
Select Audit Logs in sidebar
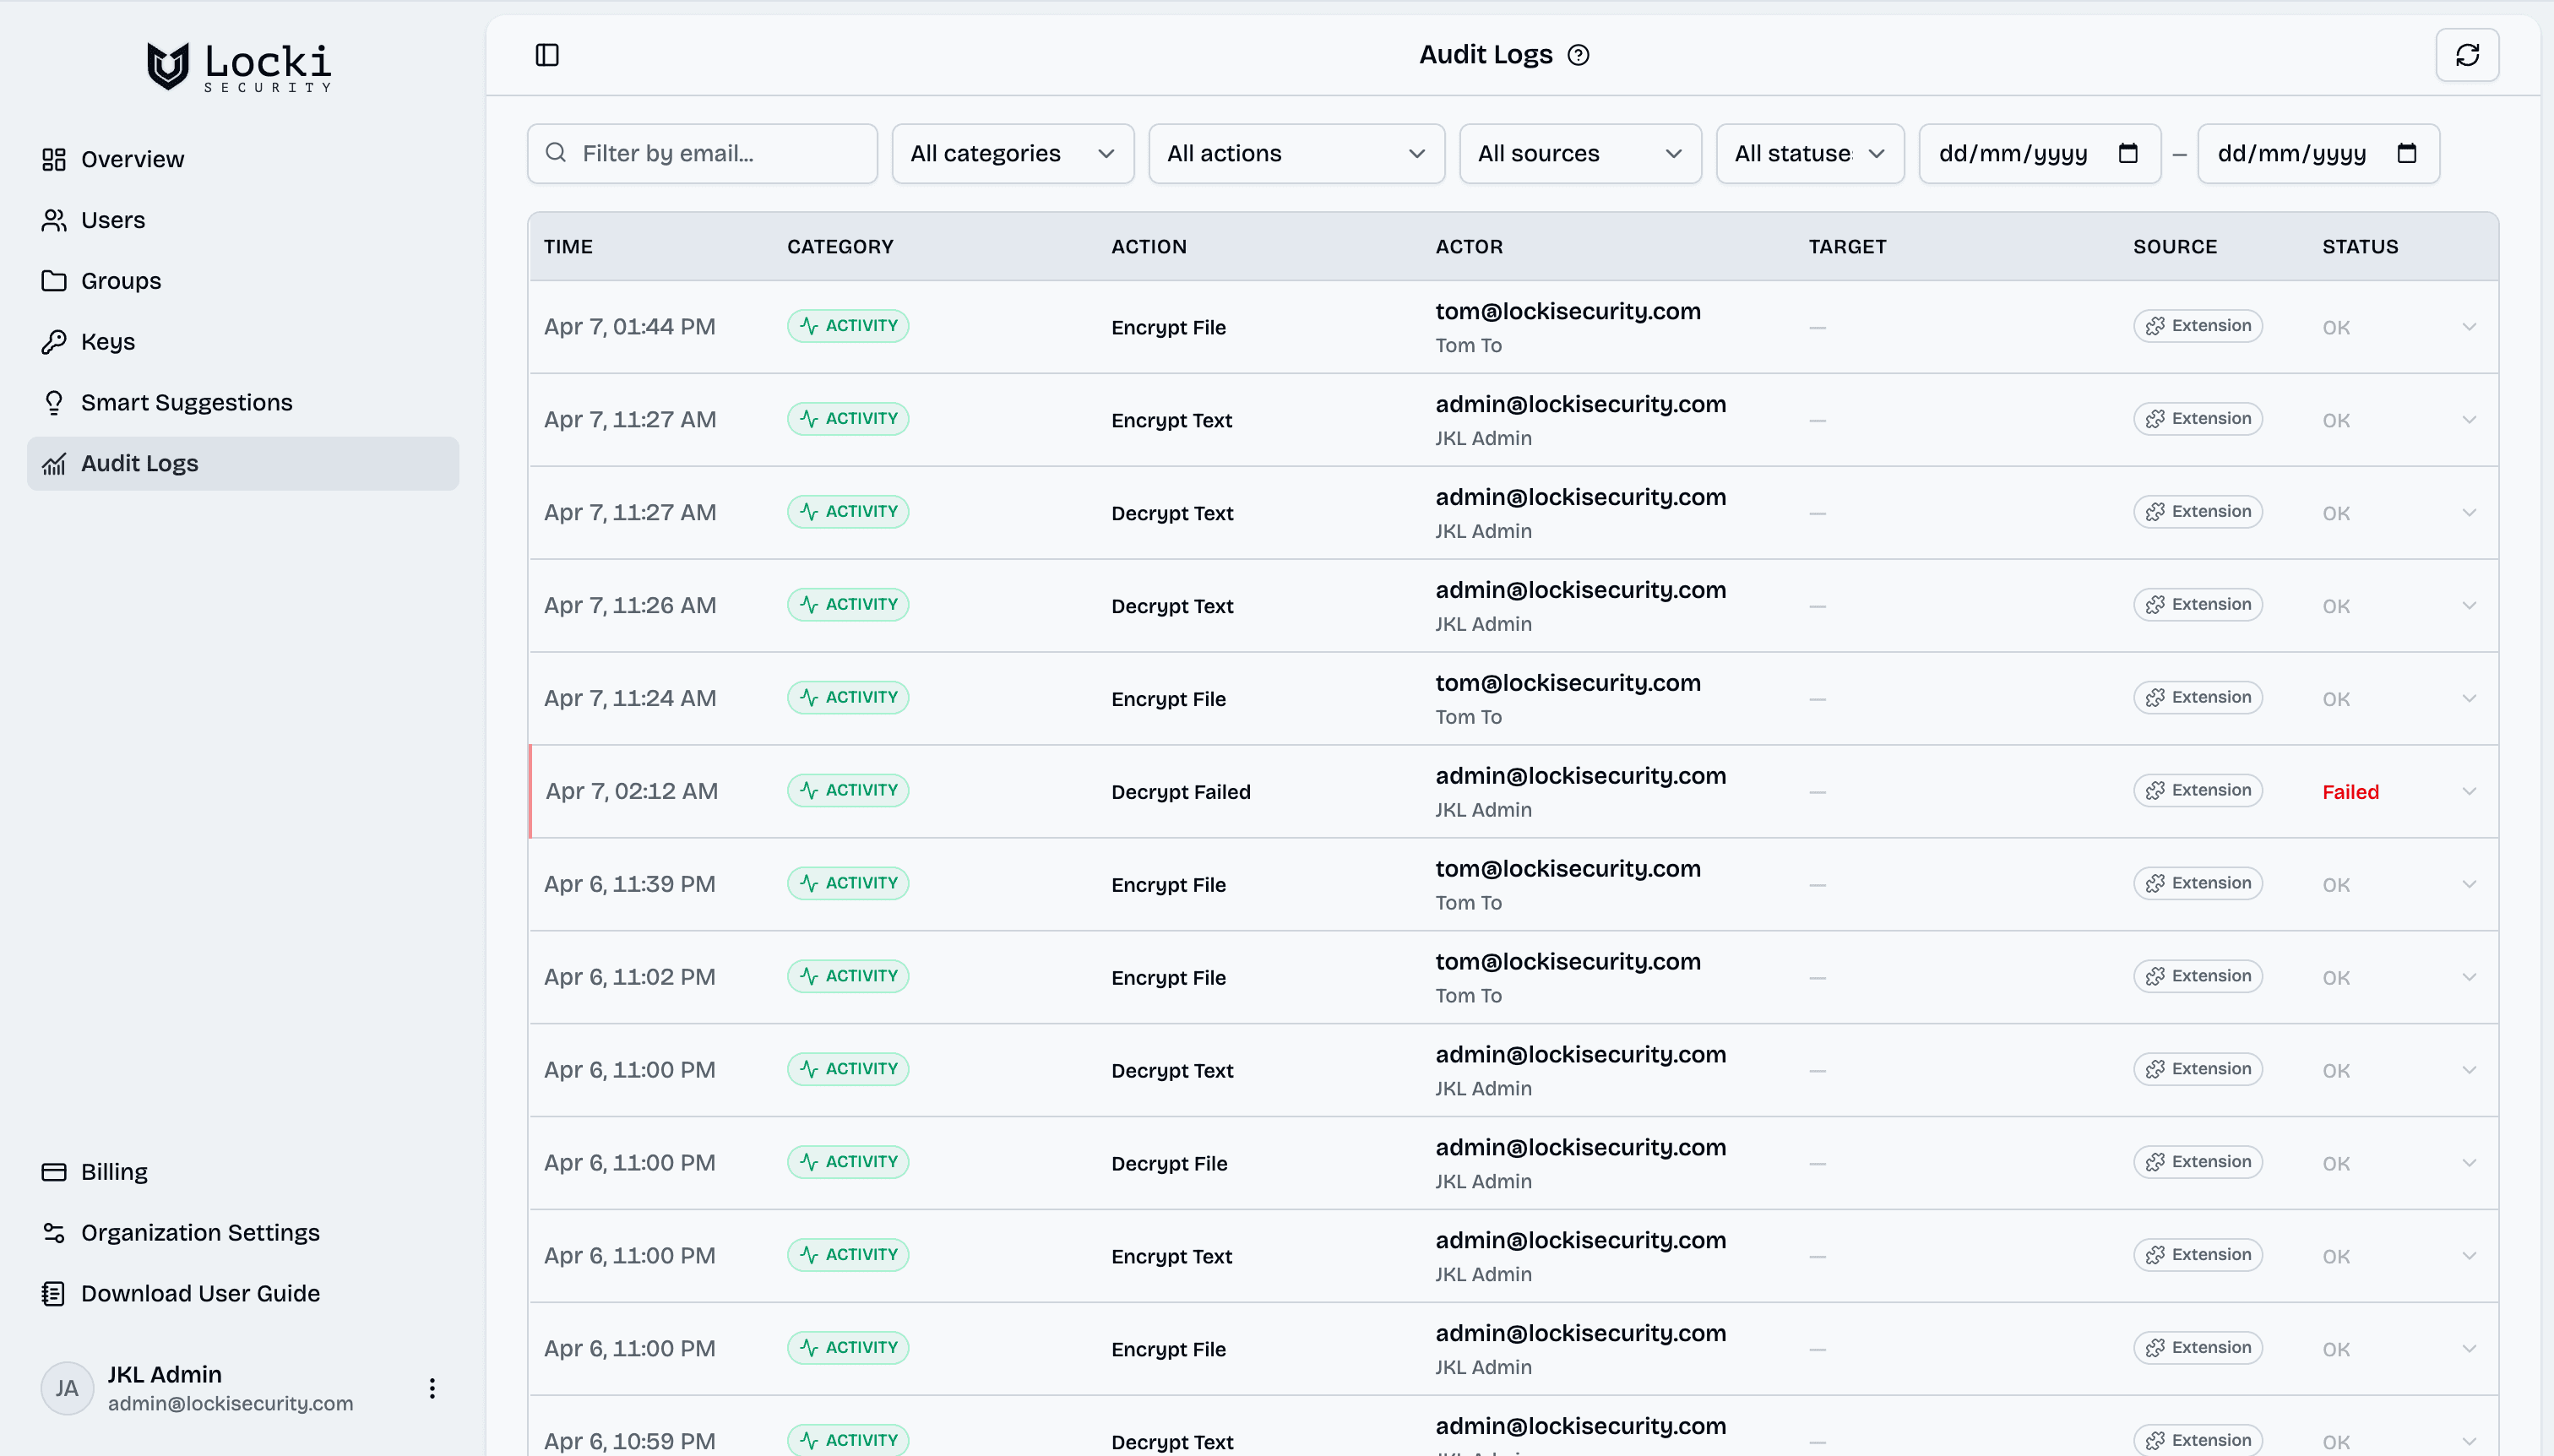click(243, 464)
